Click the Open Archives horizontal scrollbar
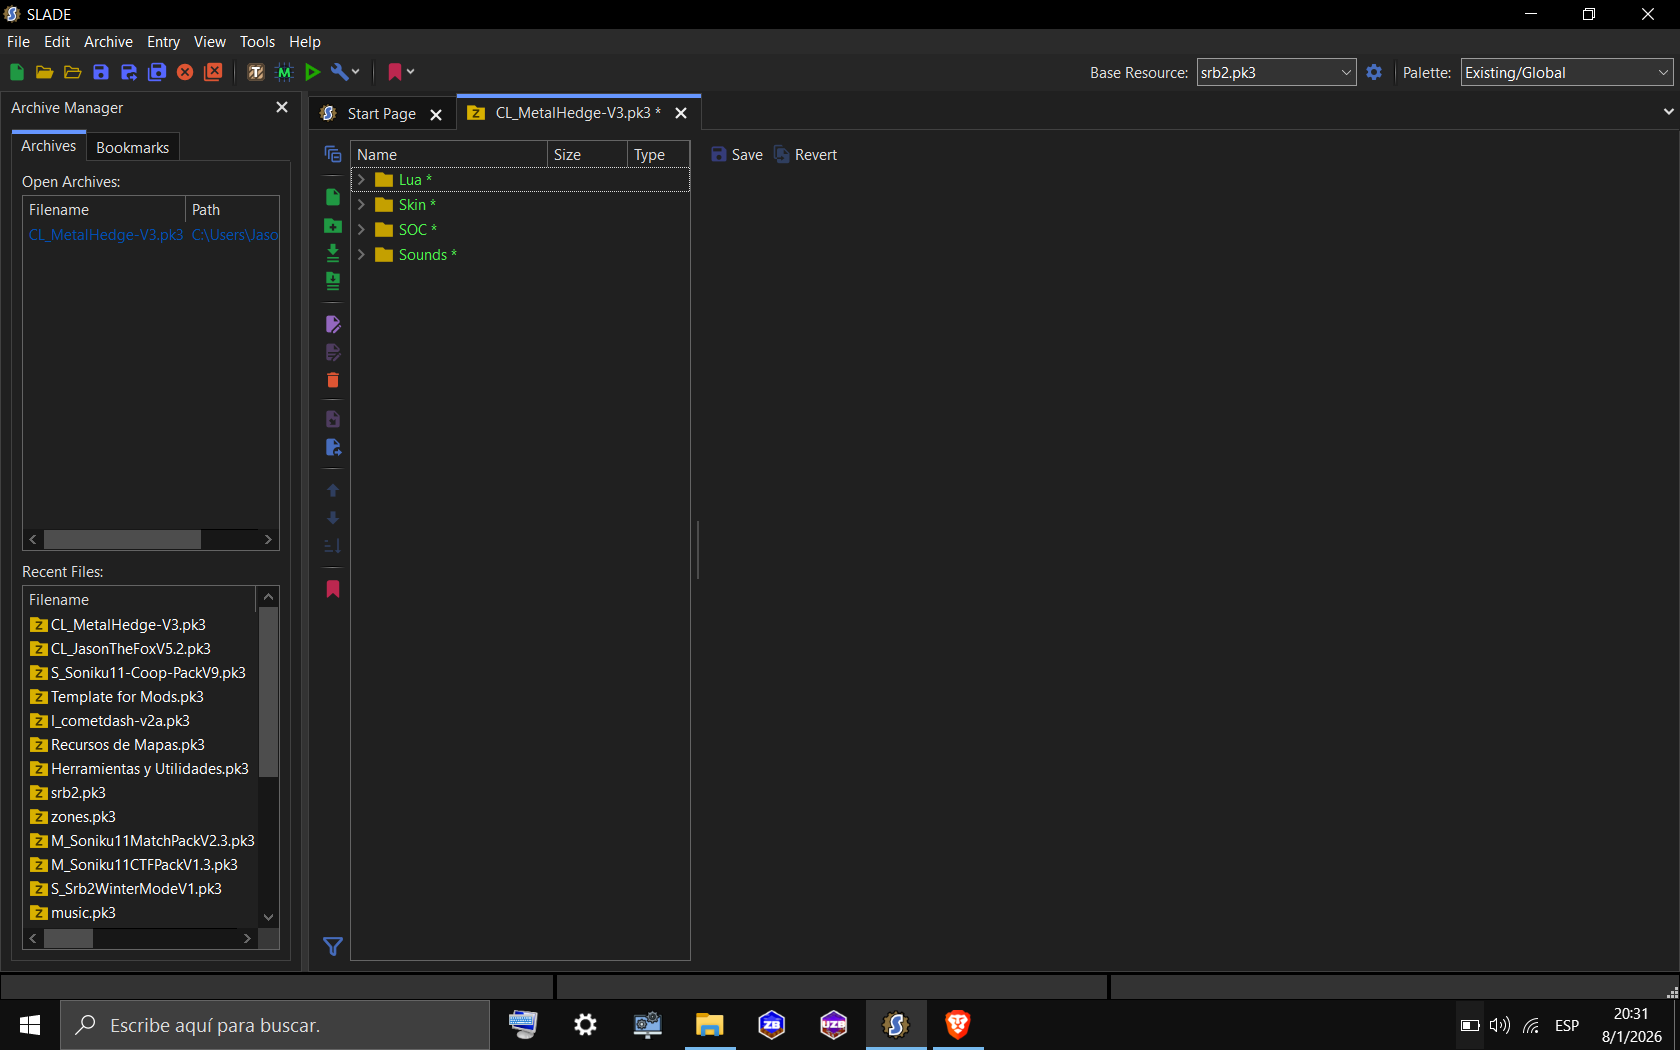Viewport: 1680px width, 1050px height. pos(151,540)
